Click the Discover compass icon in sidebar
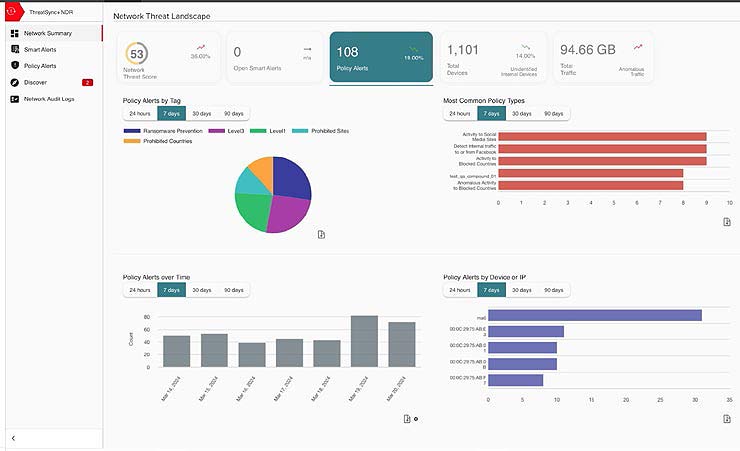 click(x=15, y=82)
